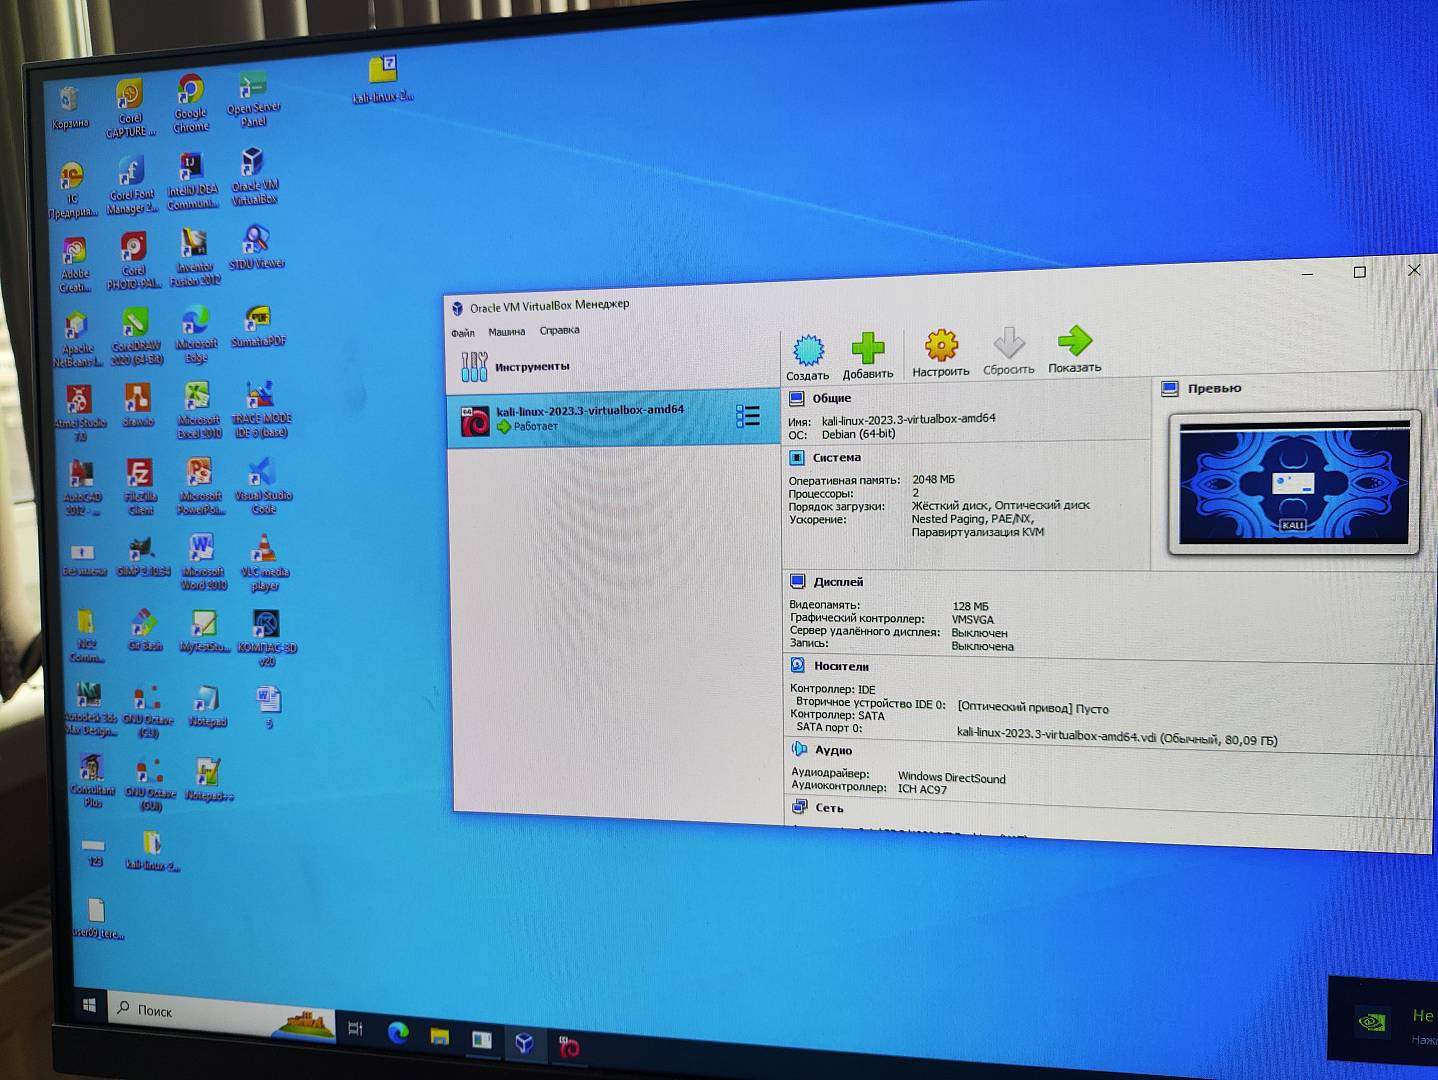The width and height of the screenshot is (1438, 1080).
Task: Select the kali-linux 7-Zip archive desktop icon
Action: pyautogui.click(x=382, y=80)
